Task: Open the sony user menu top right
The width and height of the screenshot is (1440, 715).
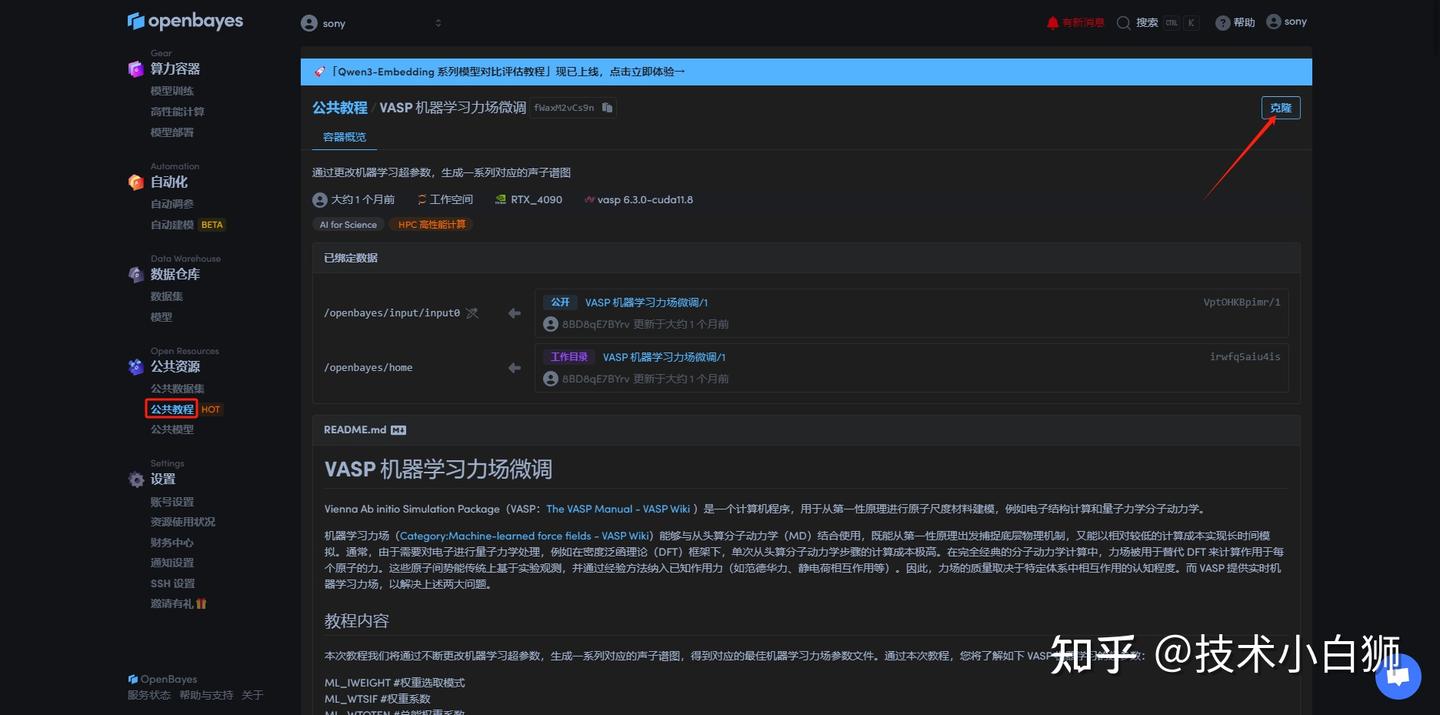Action: click(1286, 21)
